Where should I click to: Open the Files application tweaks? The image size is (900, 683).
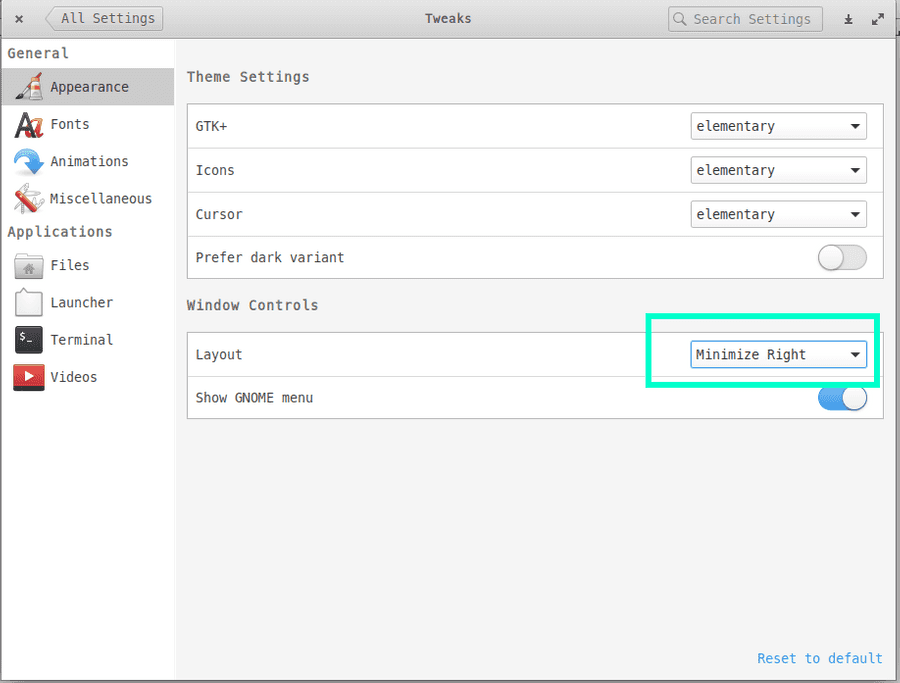tap(88, 266)
